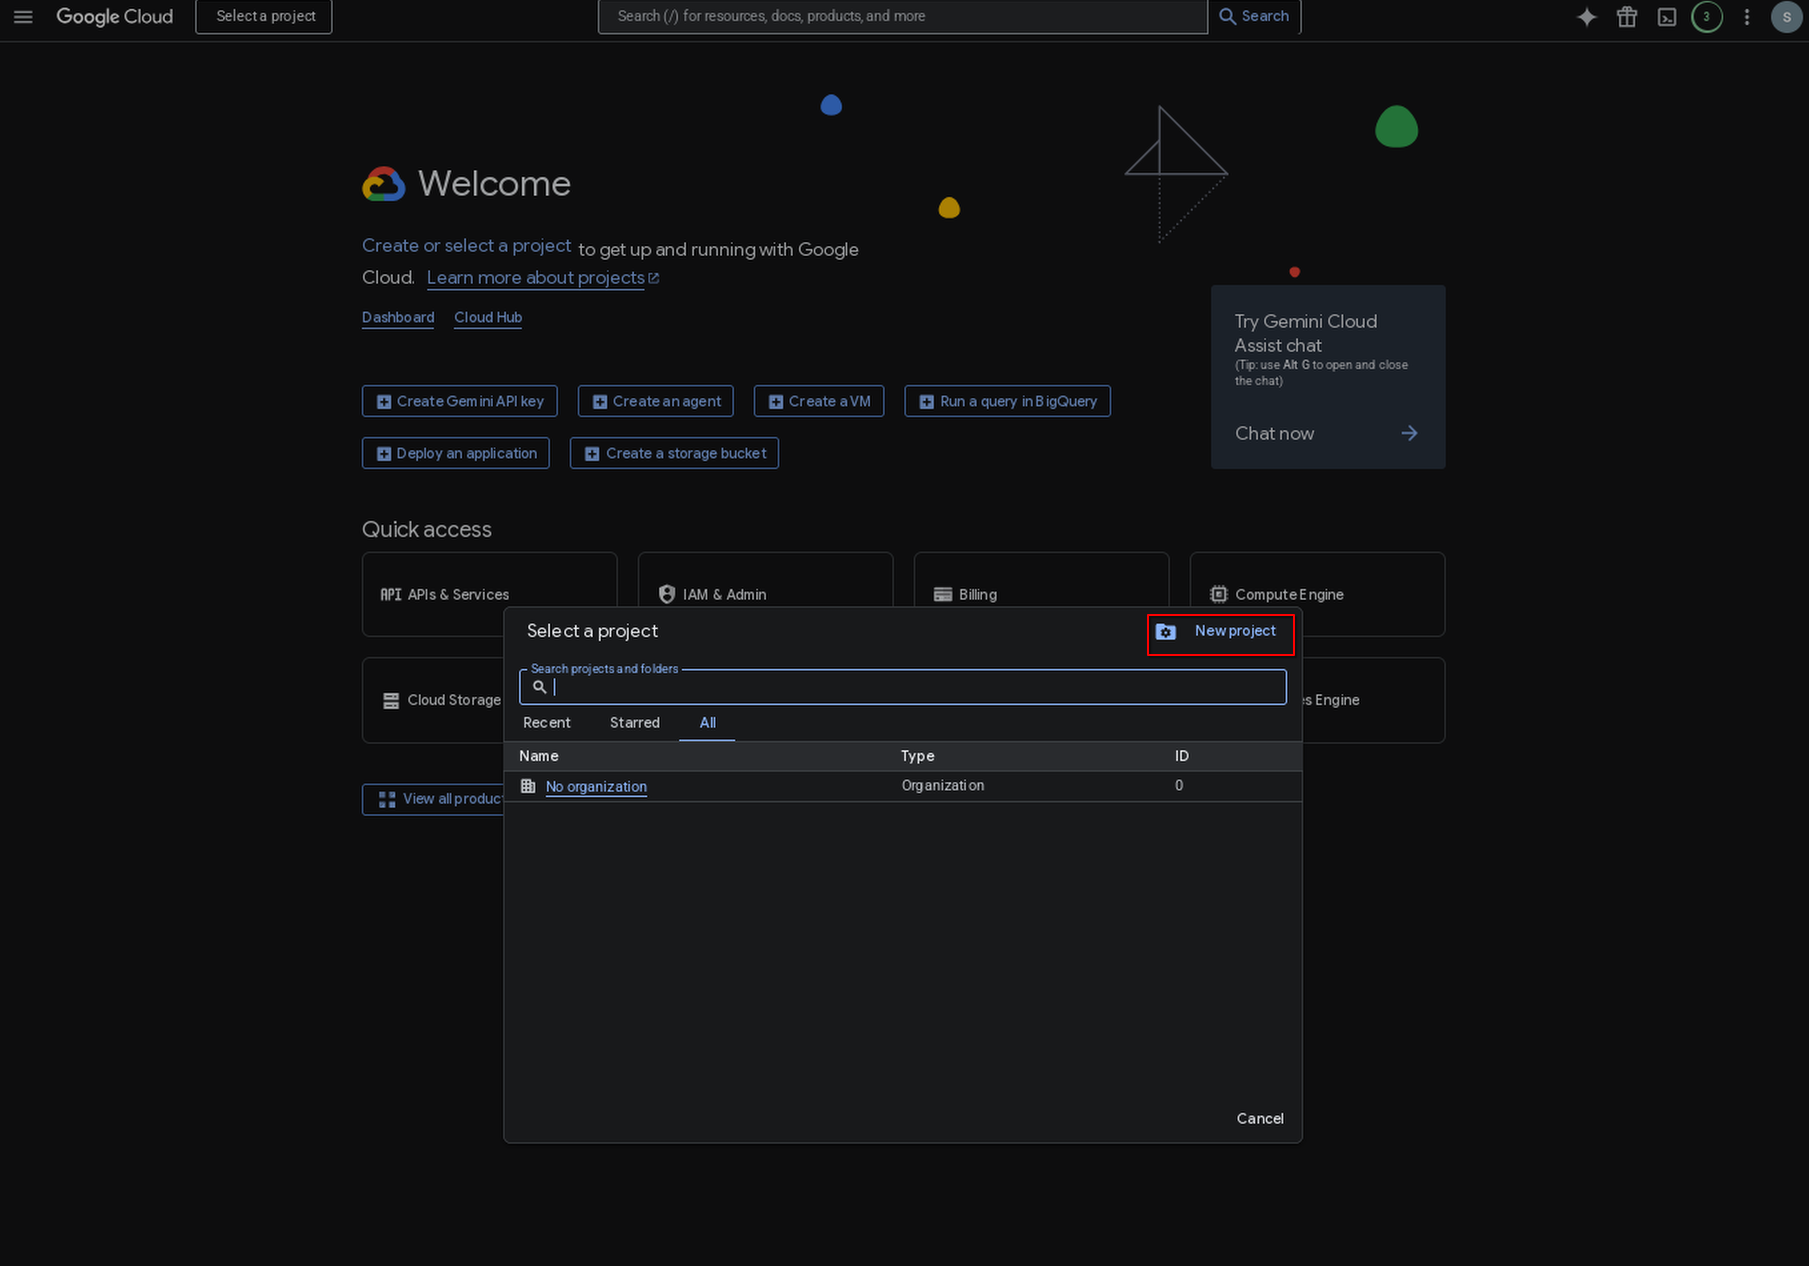1809x1266 pixels.
Task: Focus the Search projects and folders field
Action: click(x=903, y=687)
